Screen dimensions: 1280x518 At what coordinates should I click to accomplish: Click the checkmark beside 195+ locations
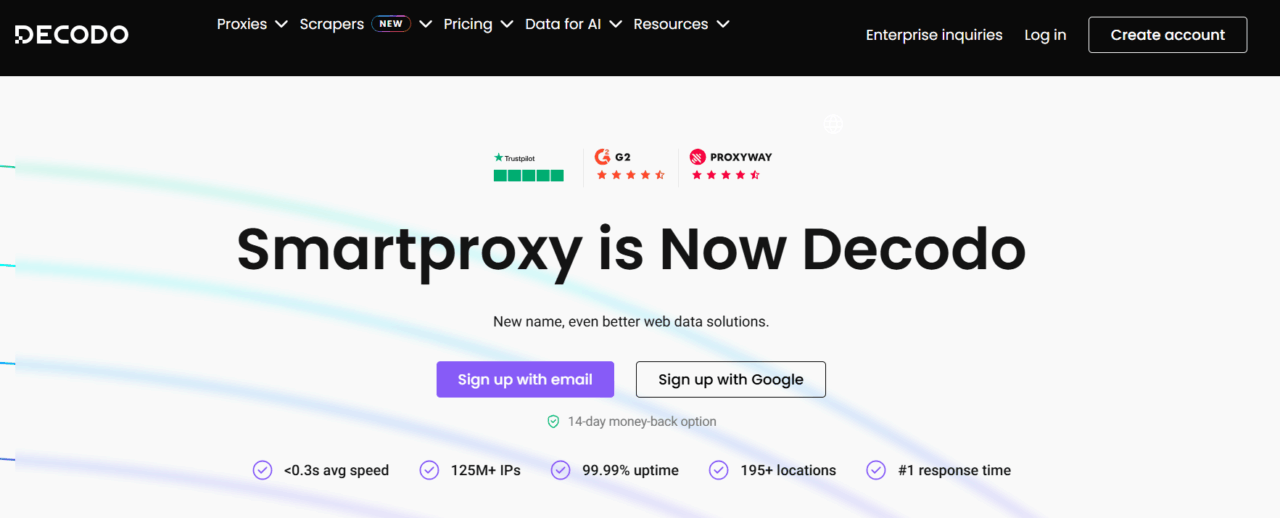718,470
